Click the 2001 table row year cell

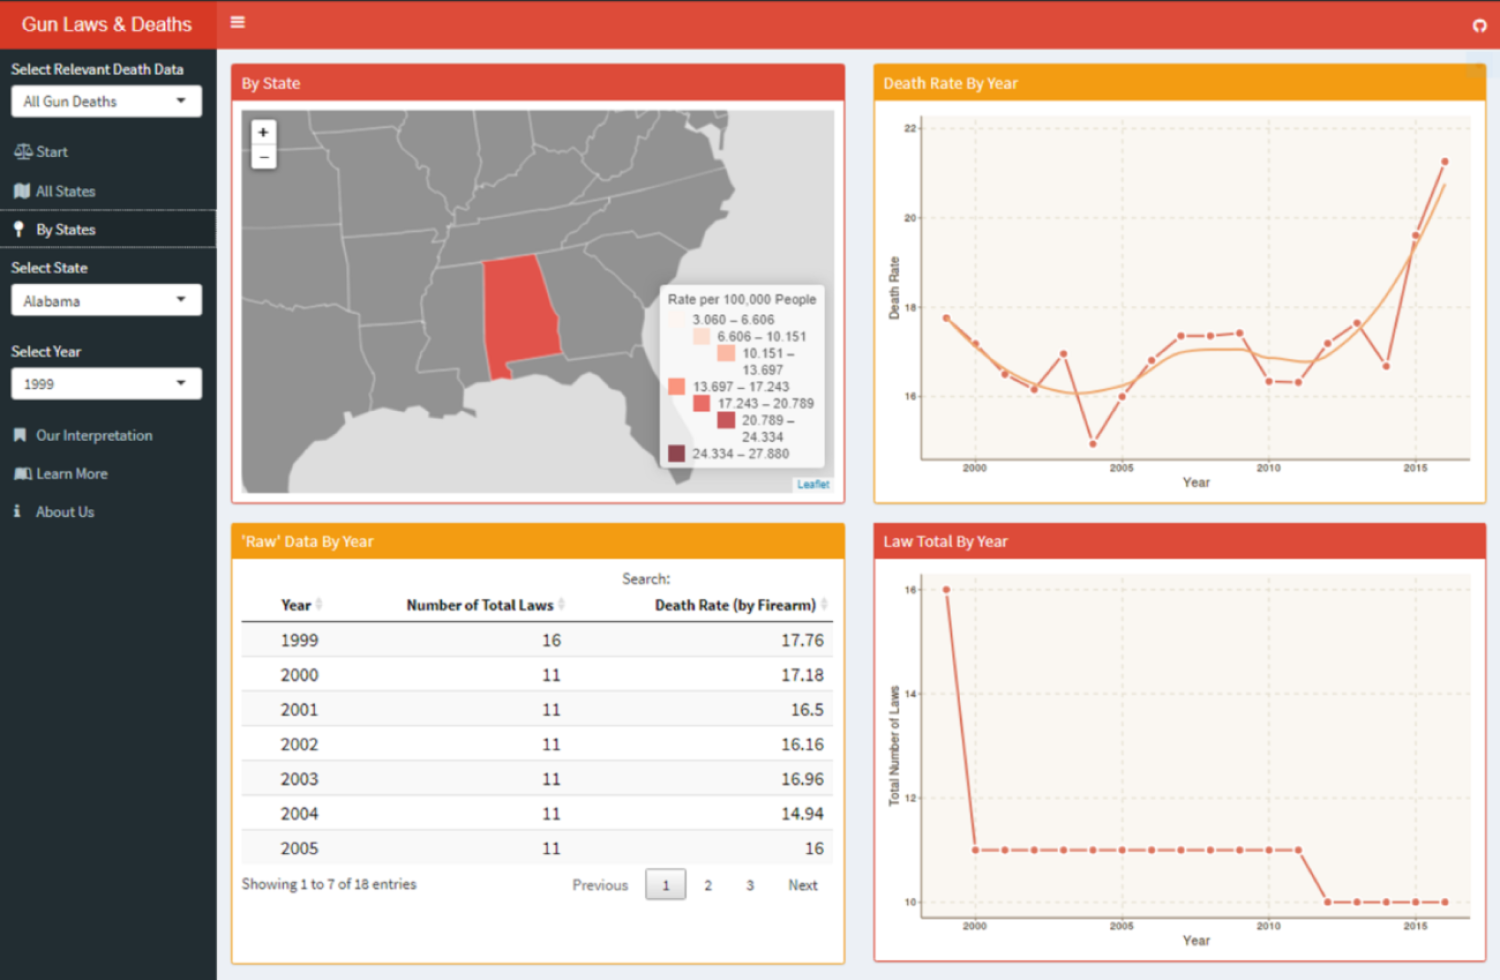(x=299, y=709)
